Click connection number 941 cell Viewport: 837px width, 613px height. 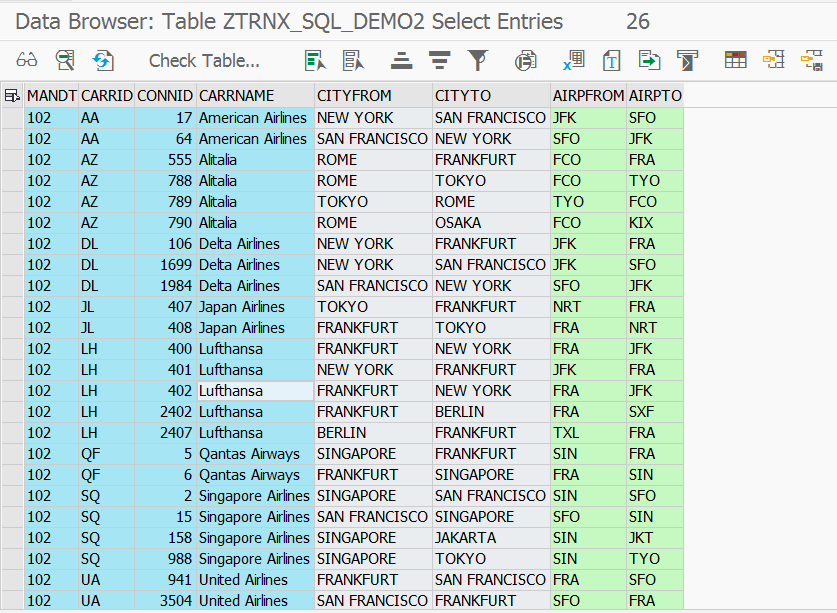click(165, 580)
